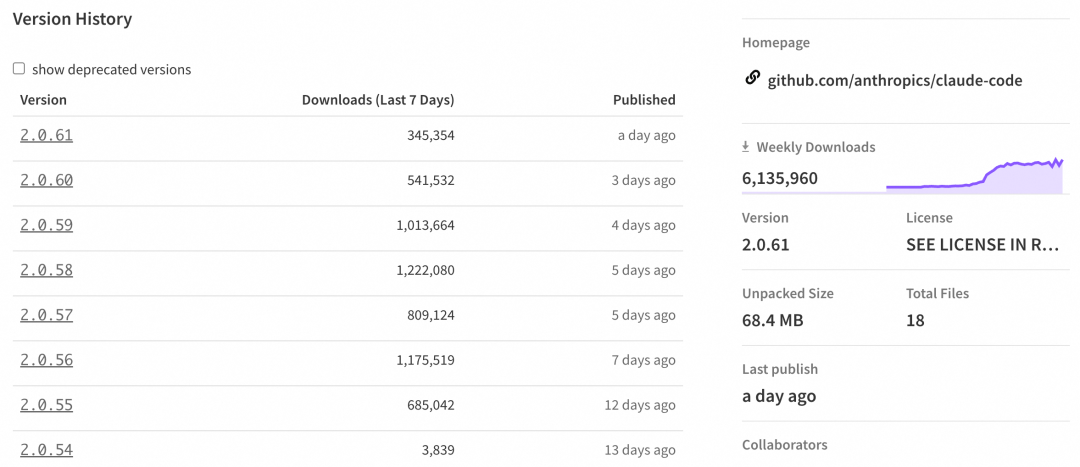Select the 2.0.59 version link
The height and width of the screenshot is (467, 1080).
[46, 225]
